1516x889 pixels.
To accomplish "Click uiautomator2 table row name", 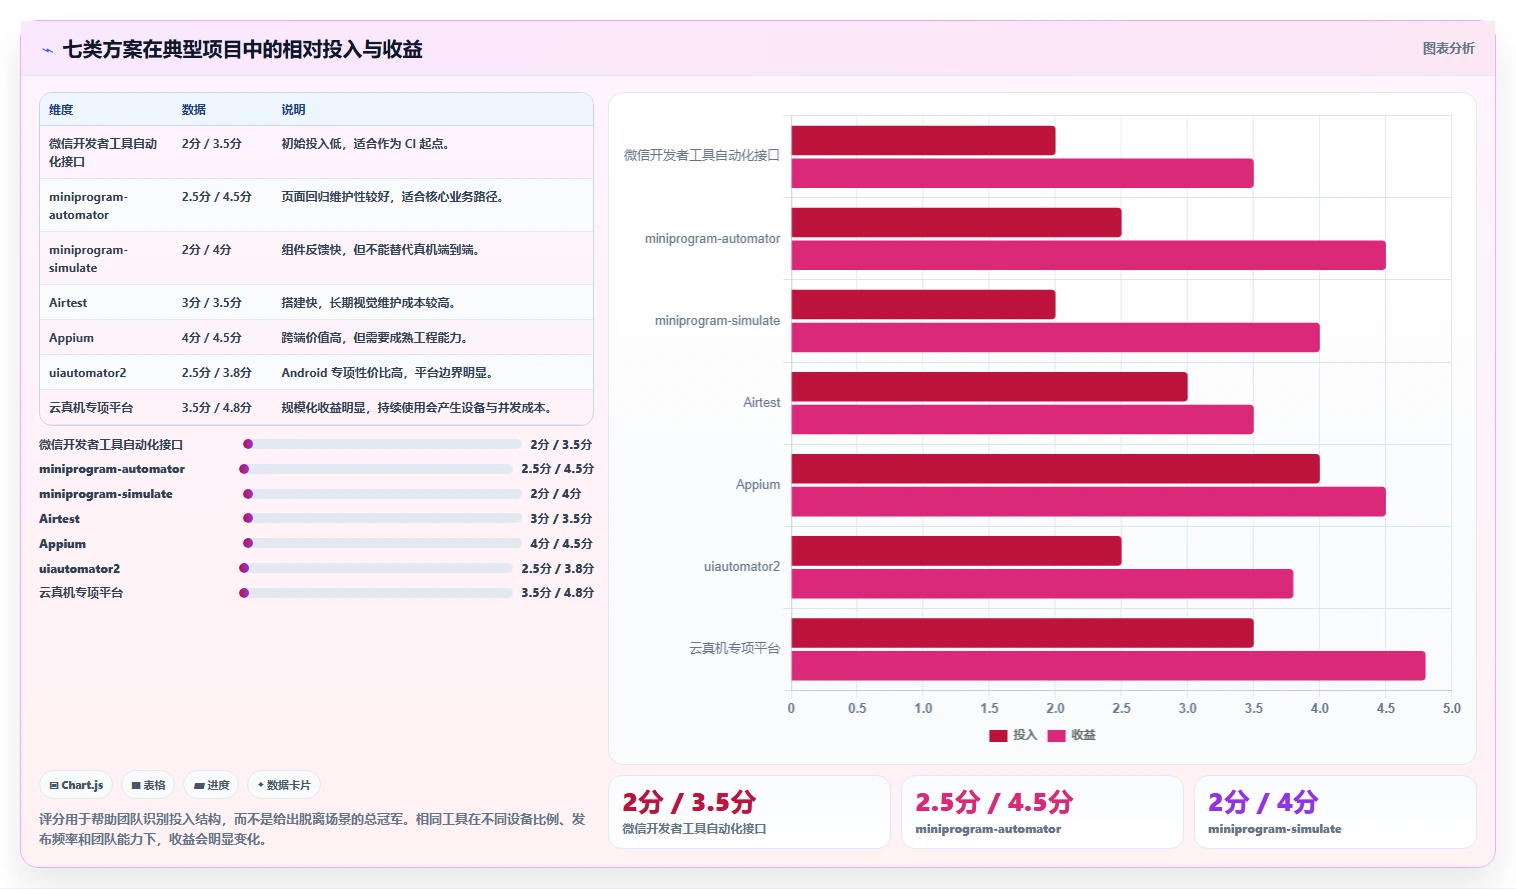I will pos(88,373).
